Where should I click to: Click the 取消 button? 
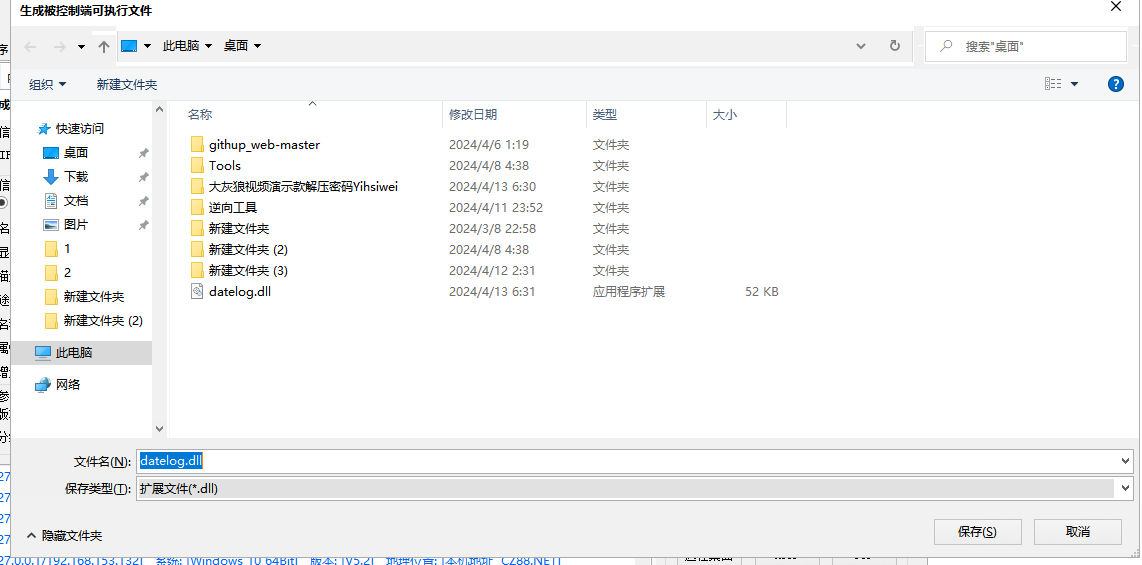tap(1077, 532)
